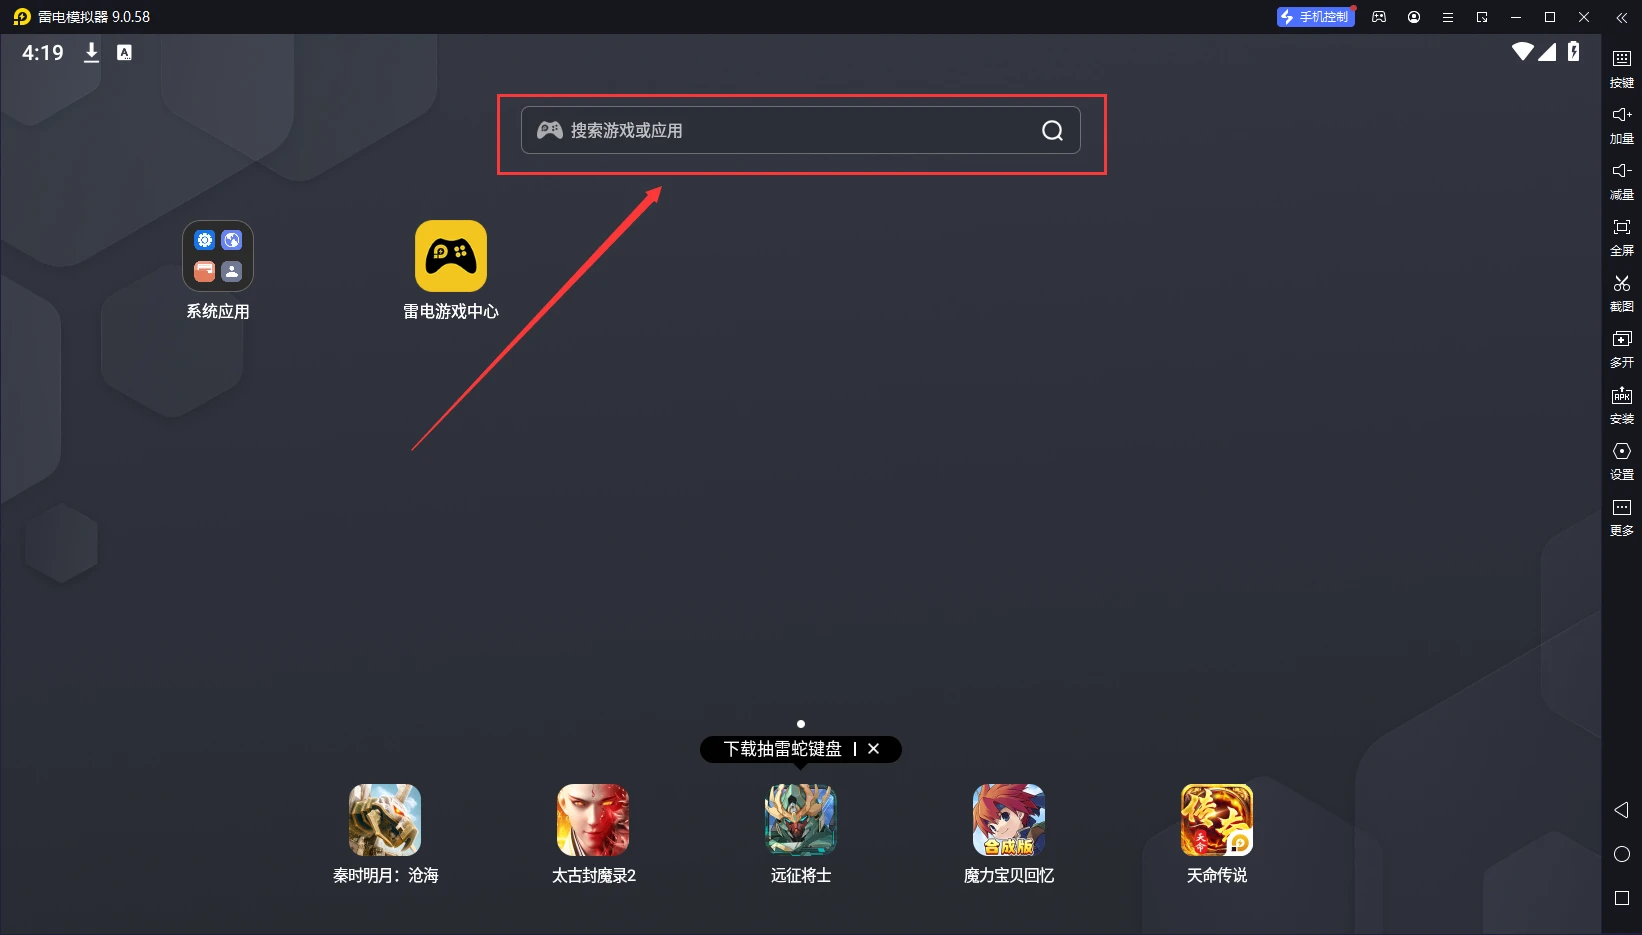The height and width of the screenshot is (935, 1642).
Task: Open the 魔力宝贝回忆 game
Action: [1009, 834]
